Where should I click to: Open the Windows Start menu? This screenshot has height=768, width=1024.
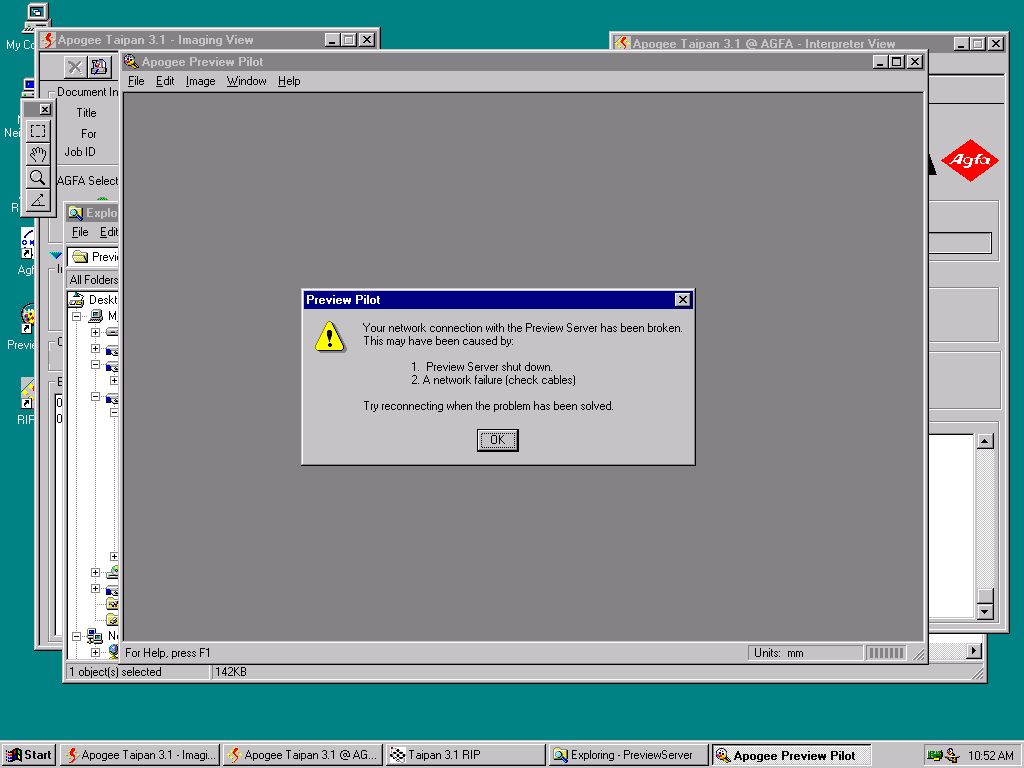(x=29, y=755)
